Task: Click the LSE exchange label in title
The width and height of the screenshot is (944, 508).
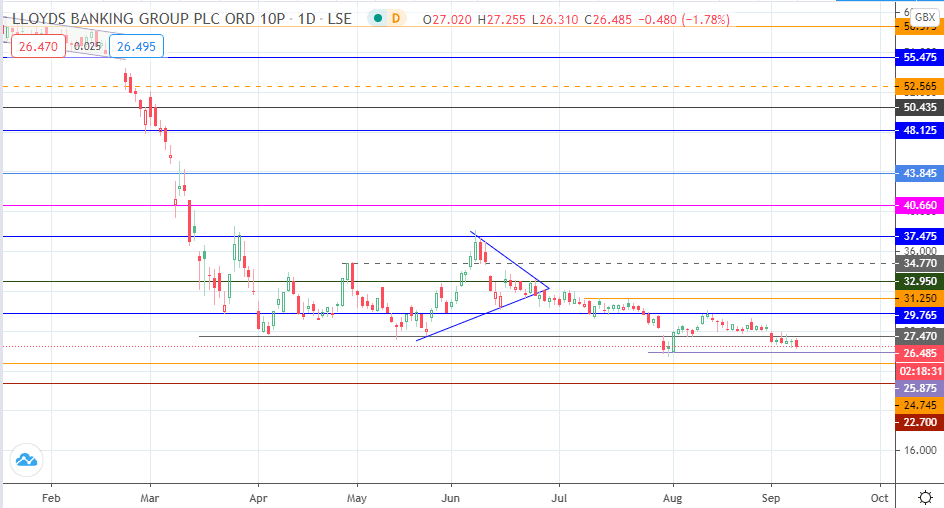Action: [x=340, y=19]
